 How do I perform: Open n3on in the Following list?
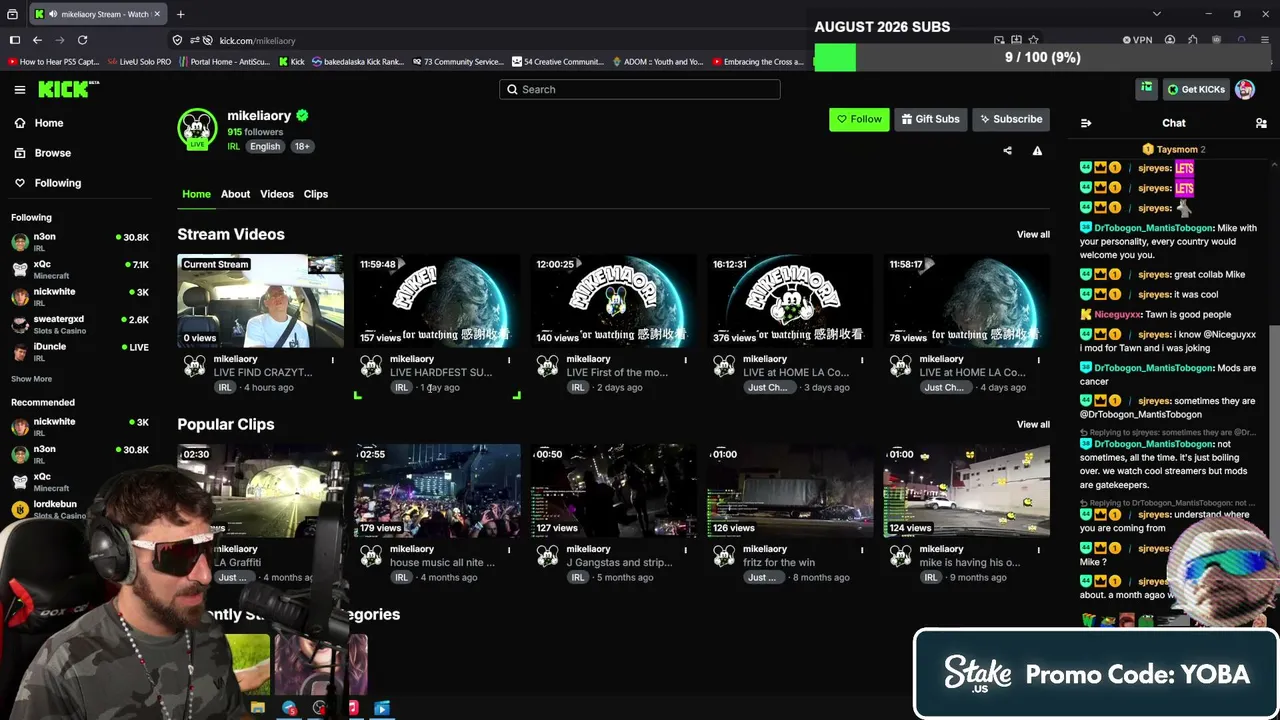(x=80, y=241)
